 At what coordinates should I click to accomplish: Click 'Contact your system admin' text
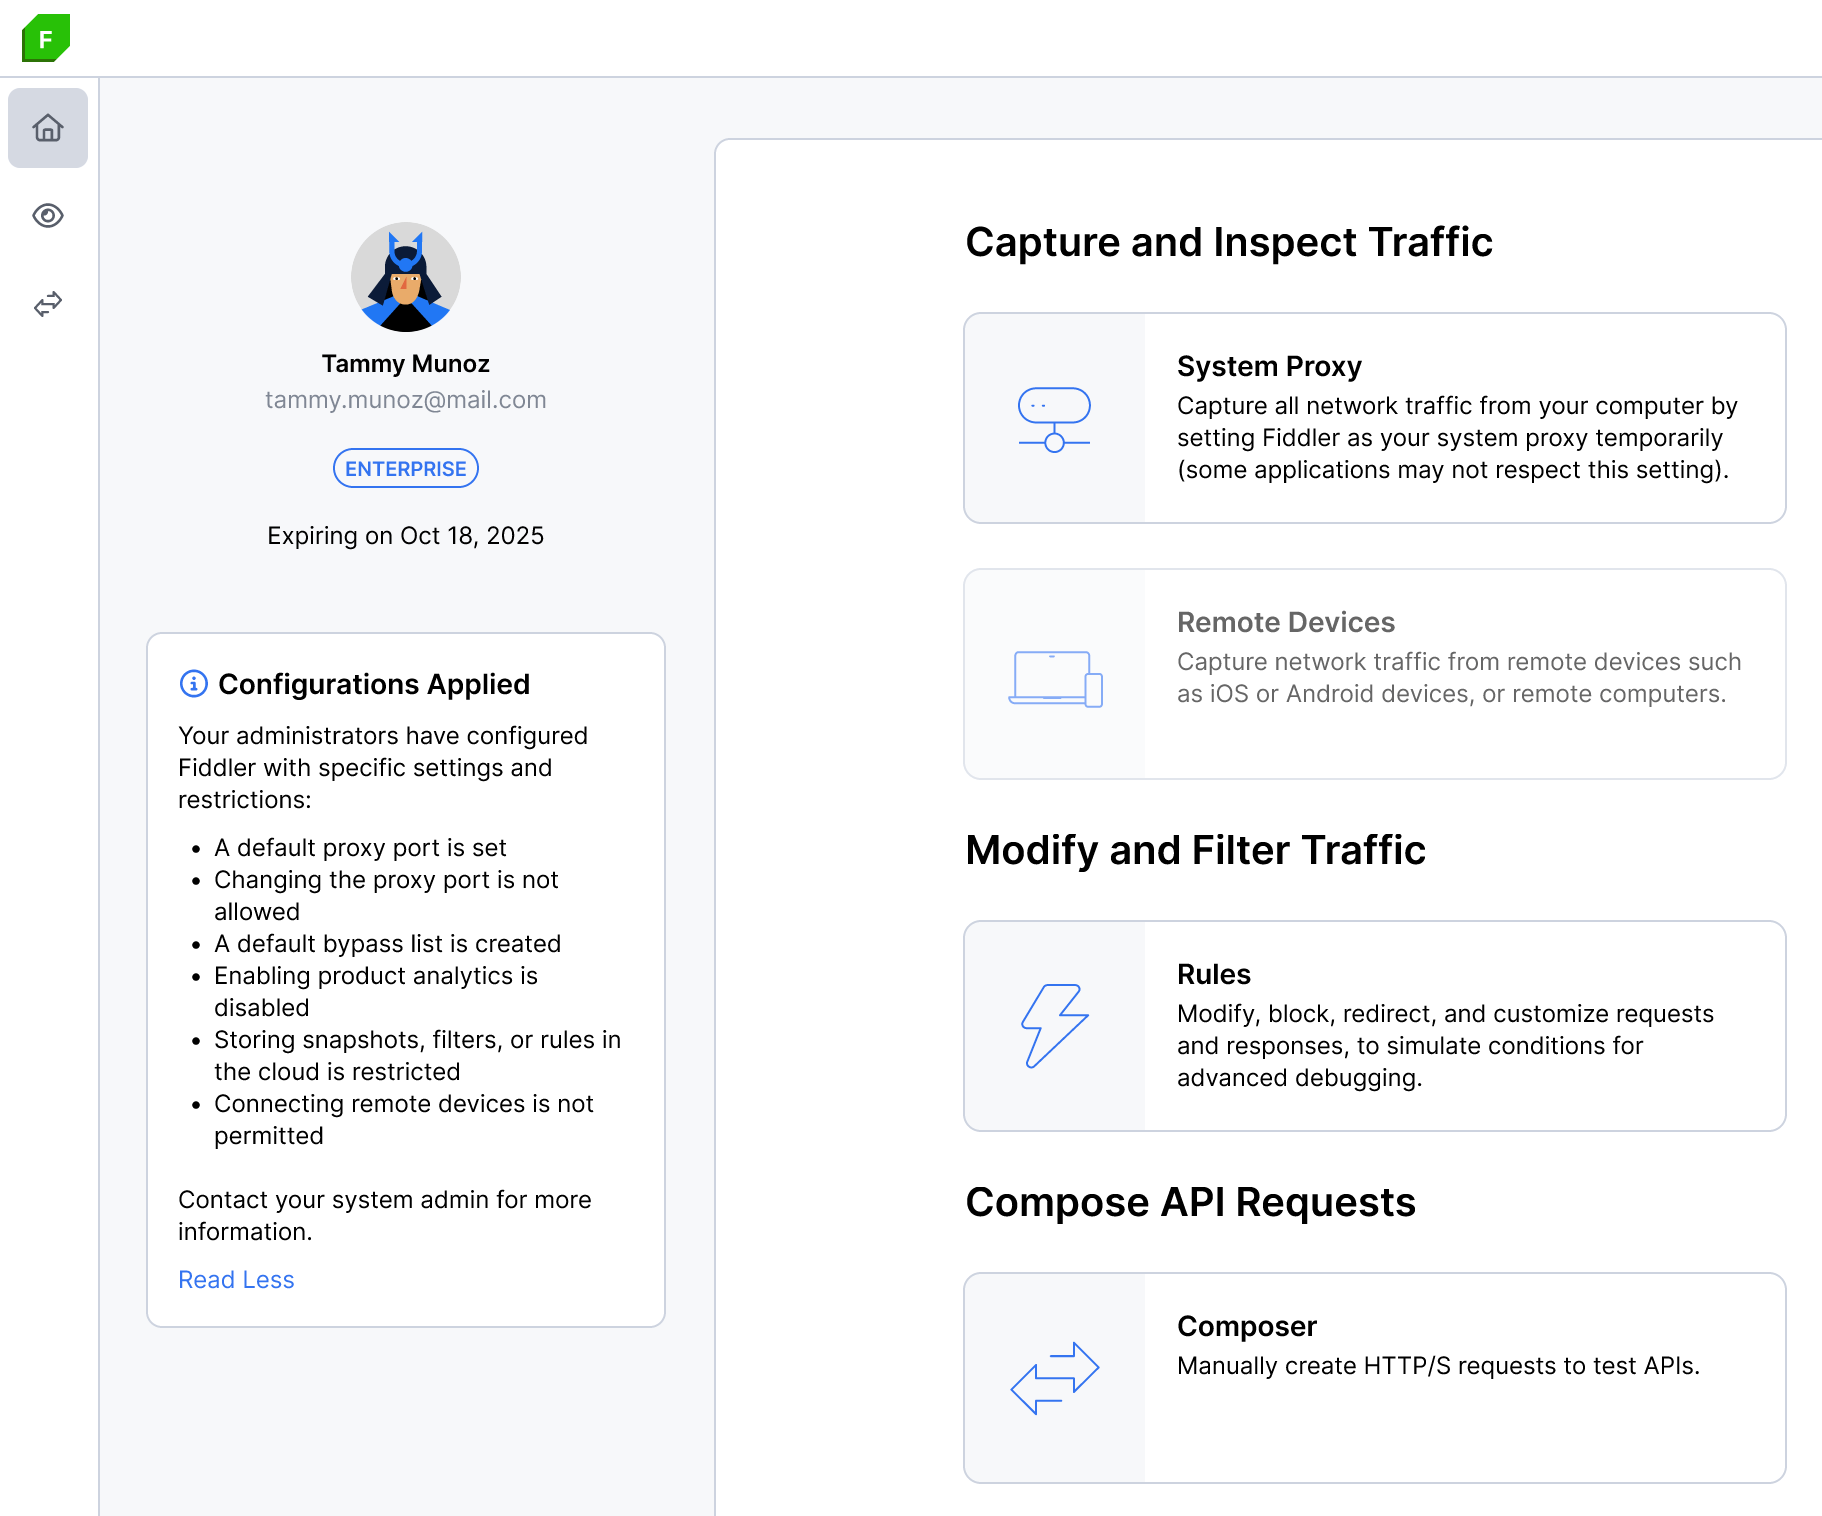[x=385, y=1216]
